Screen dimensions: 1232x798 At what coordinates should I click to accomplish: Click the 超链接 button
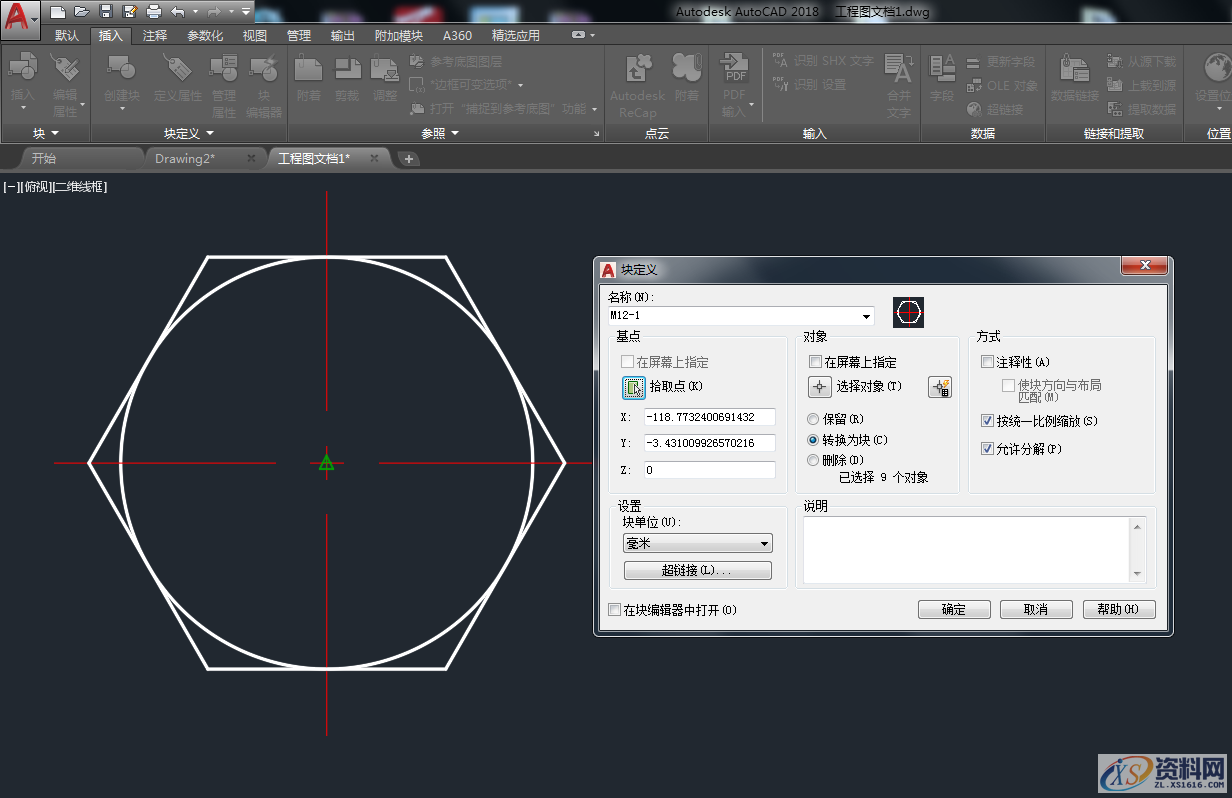click(x=697, y=570)
